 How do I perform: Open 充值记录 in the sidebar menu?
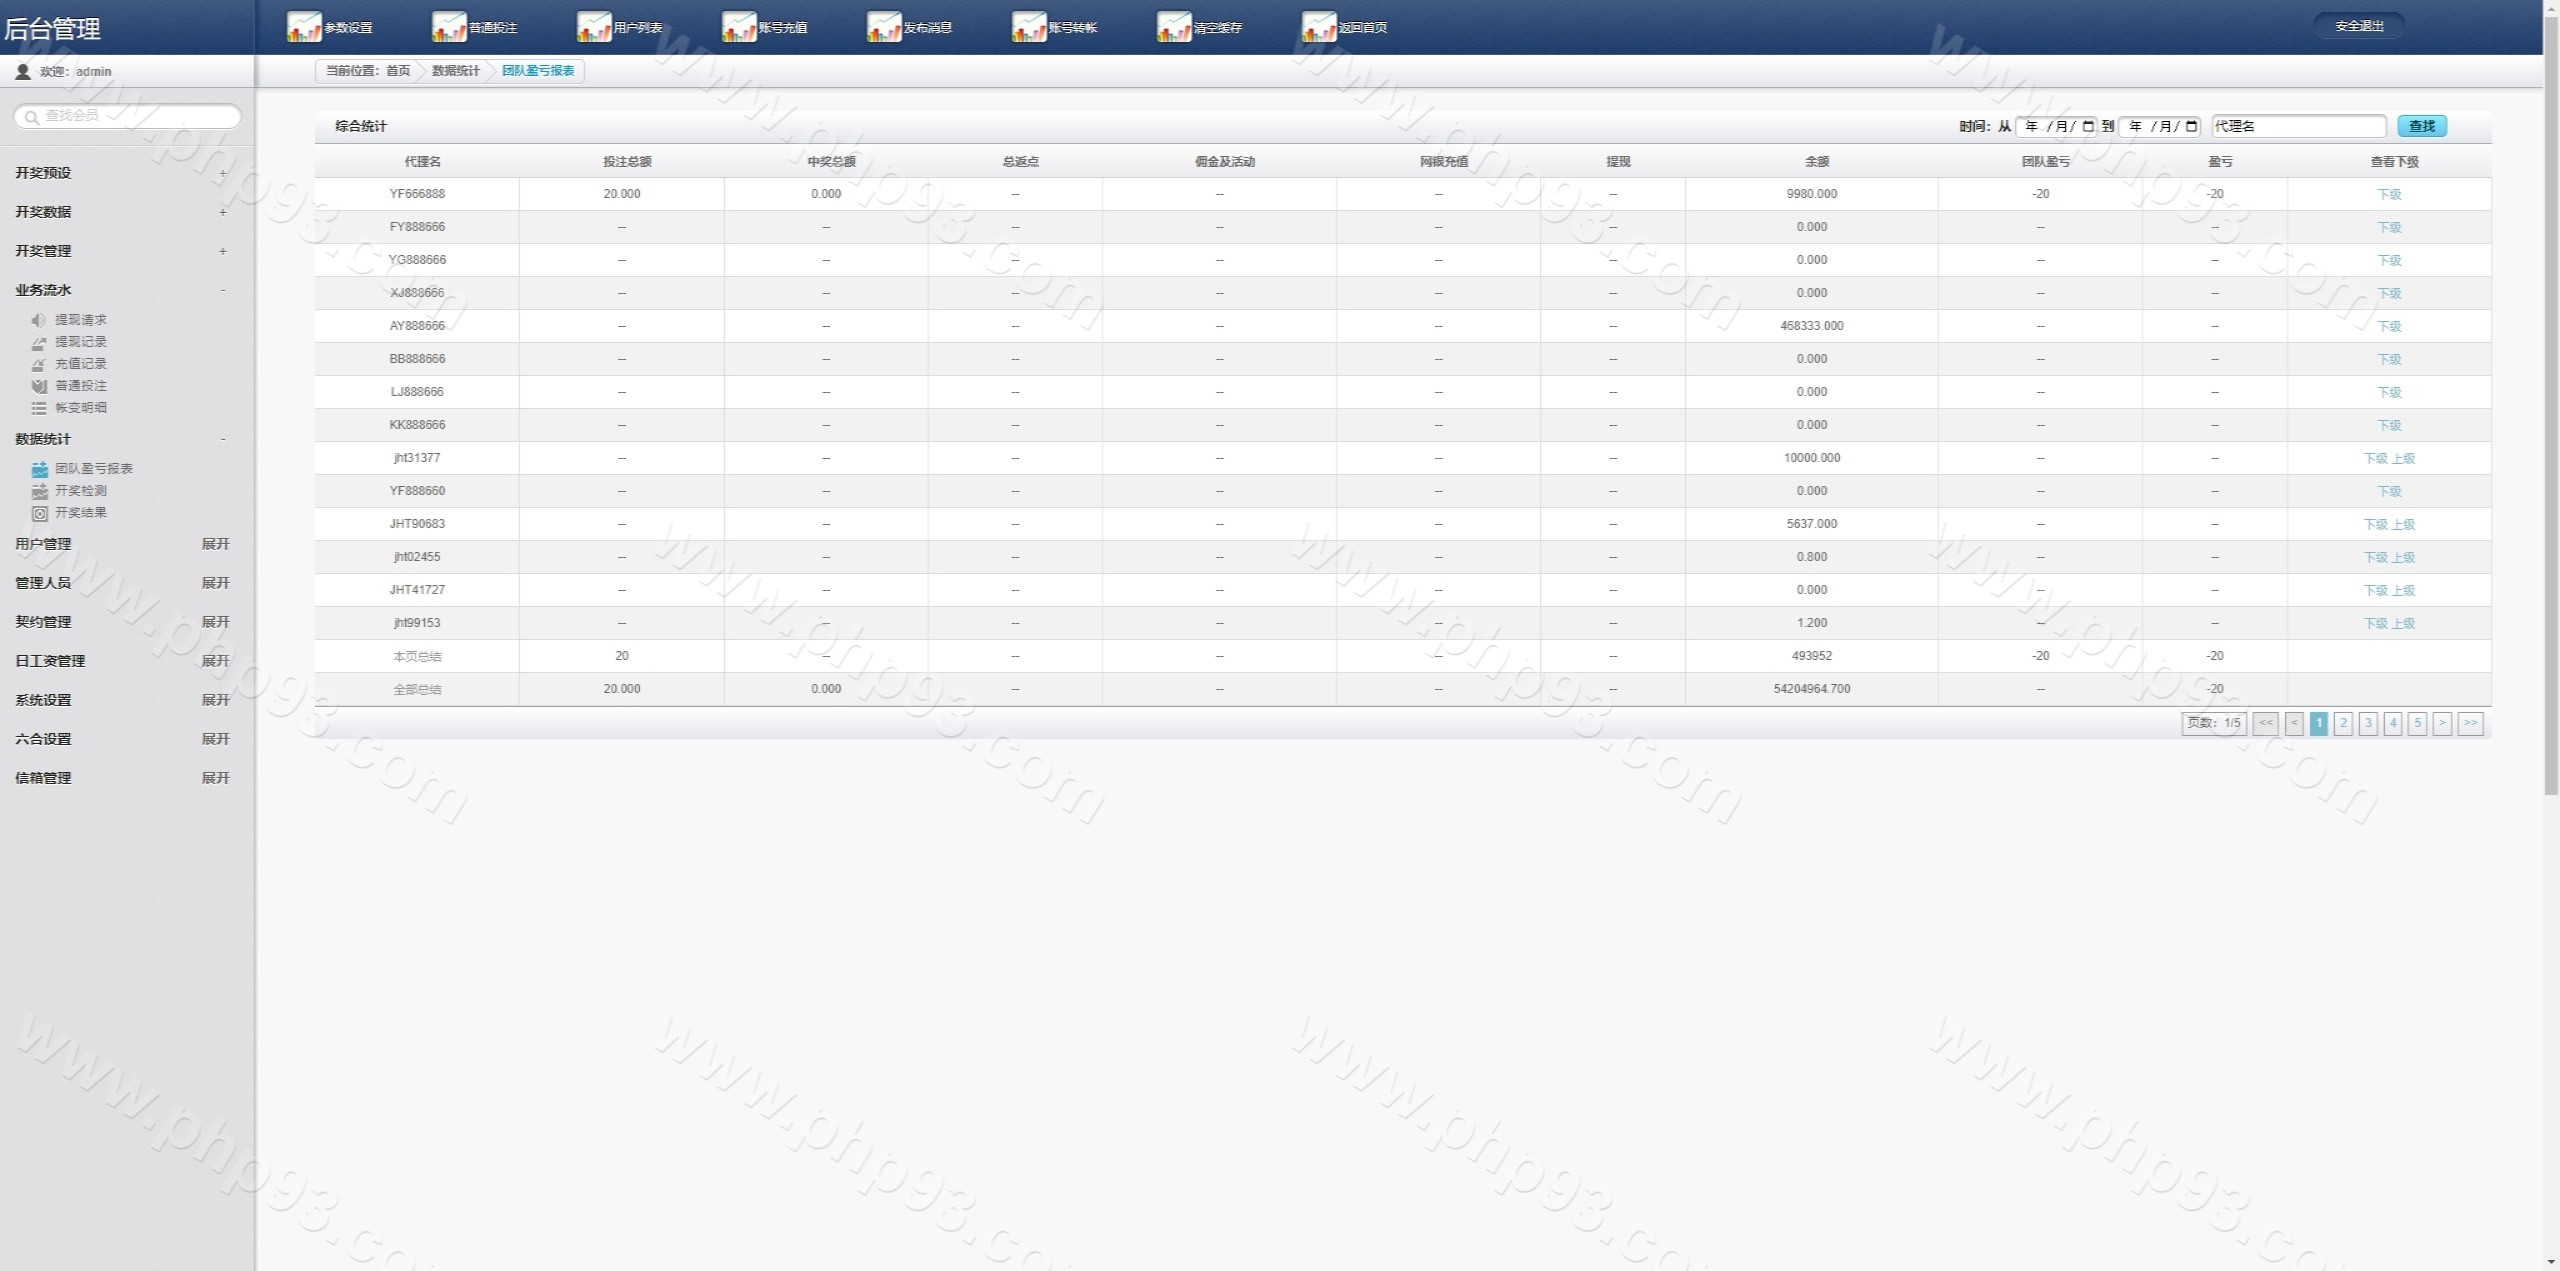pos(80,364)
